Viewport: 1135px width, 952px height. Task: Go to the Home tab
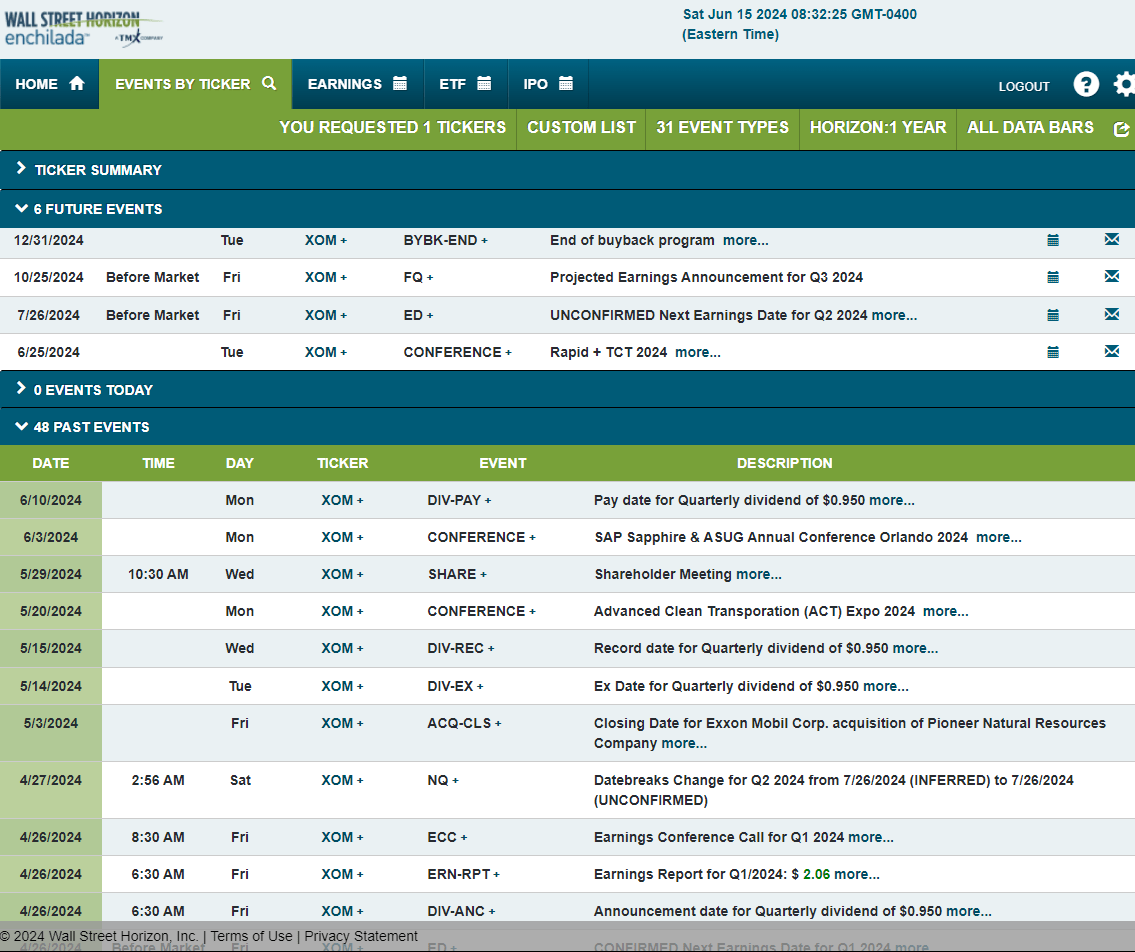pos(49,84)
